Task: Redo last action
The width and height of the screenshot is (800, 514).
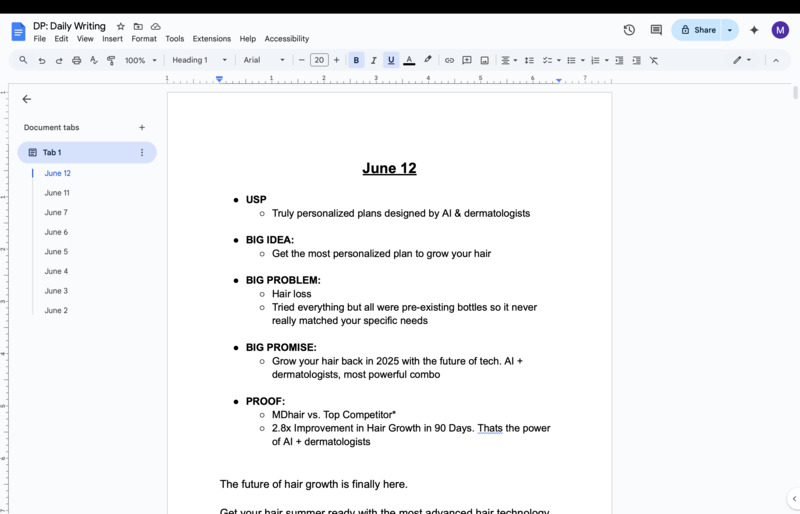Action: pos(59,60)
